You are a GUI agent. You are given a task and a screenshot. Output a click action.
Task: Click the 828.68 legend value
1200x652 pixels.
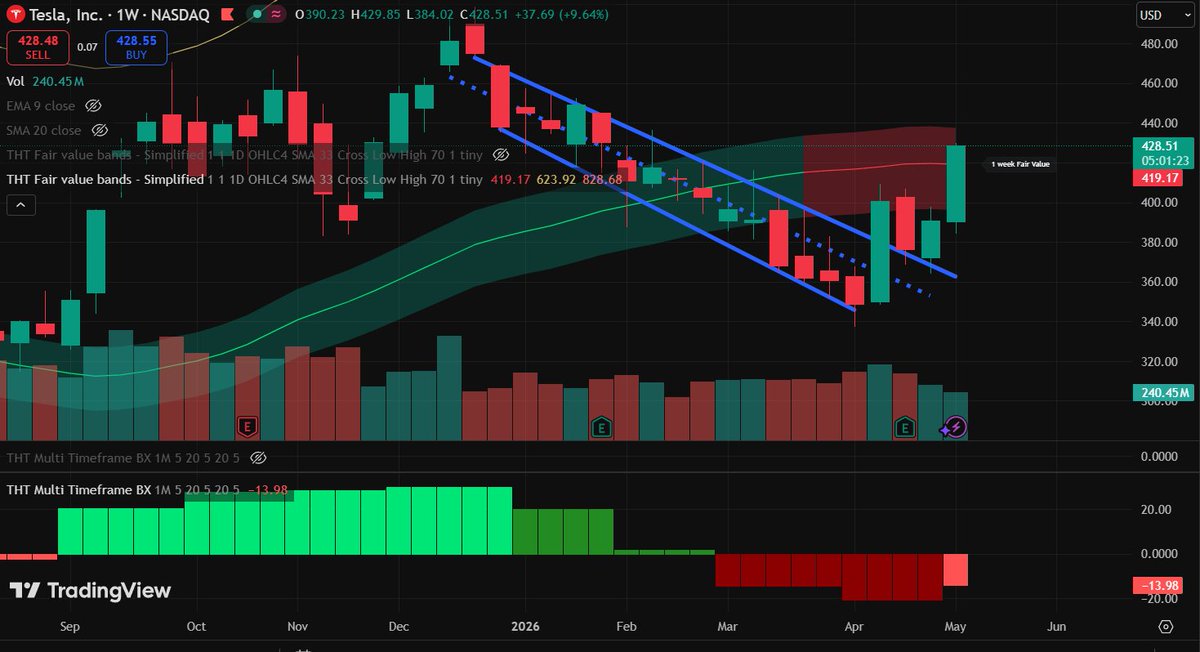click(602, 179)
